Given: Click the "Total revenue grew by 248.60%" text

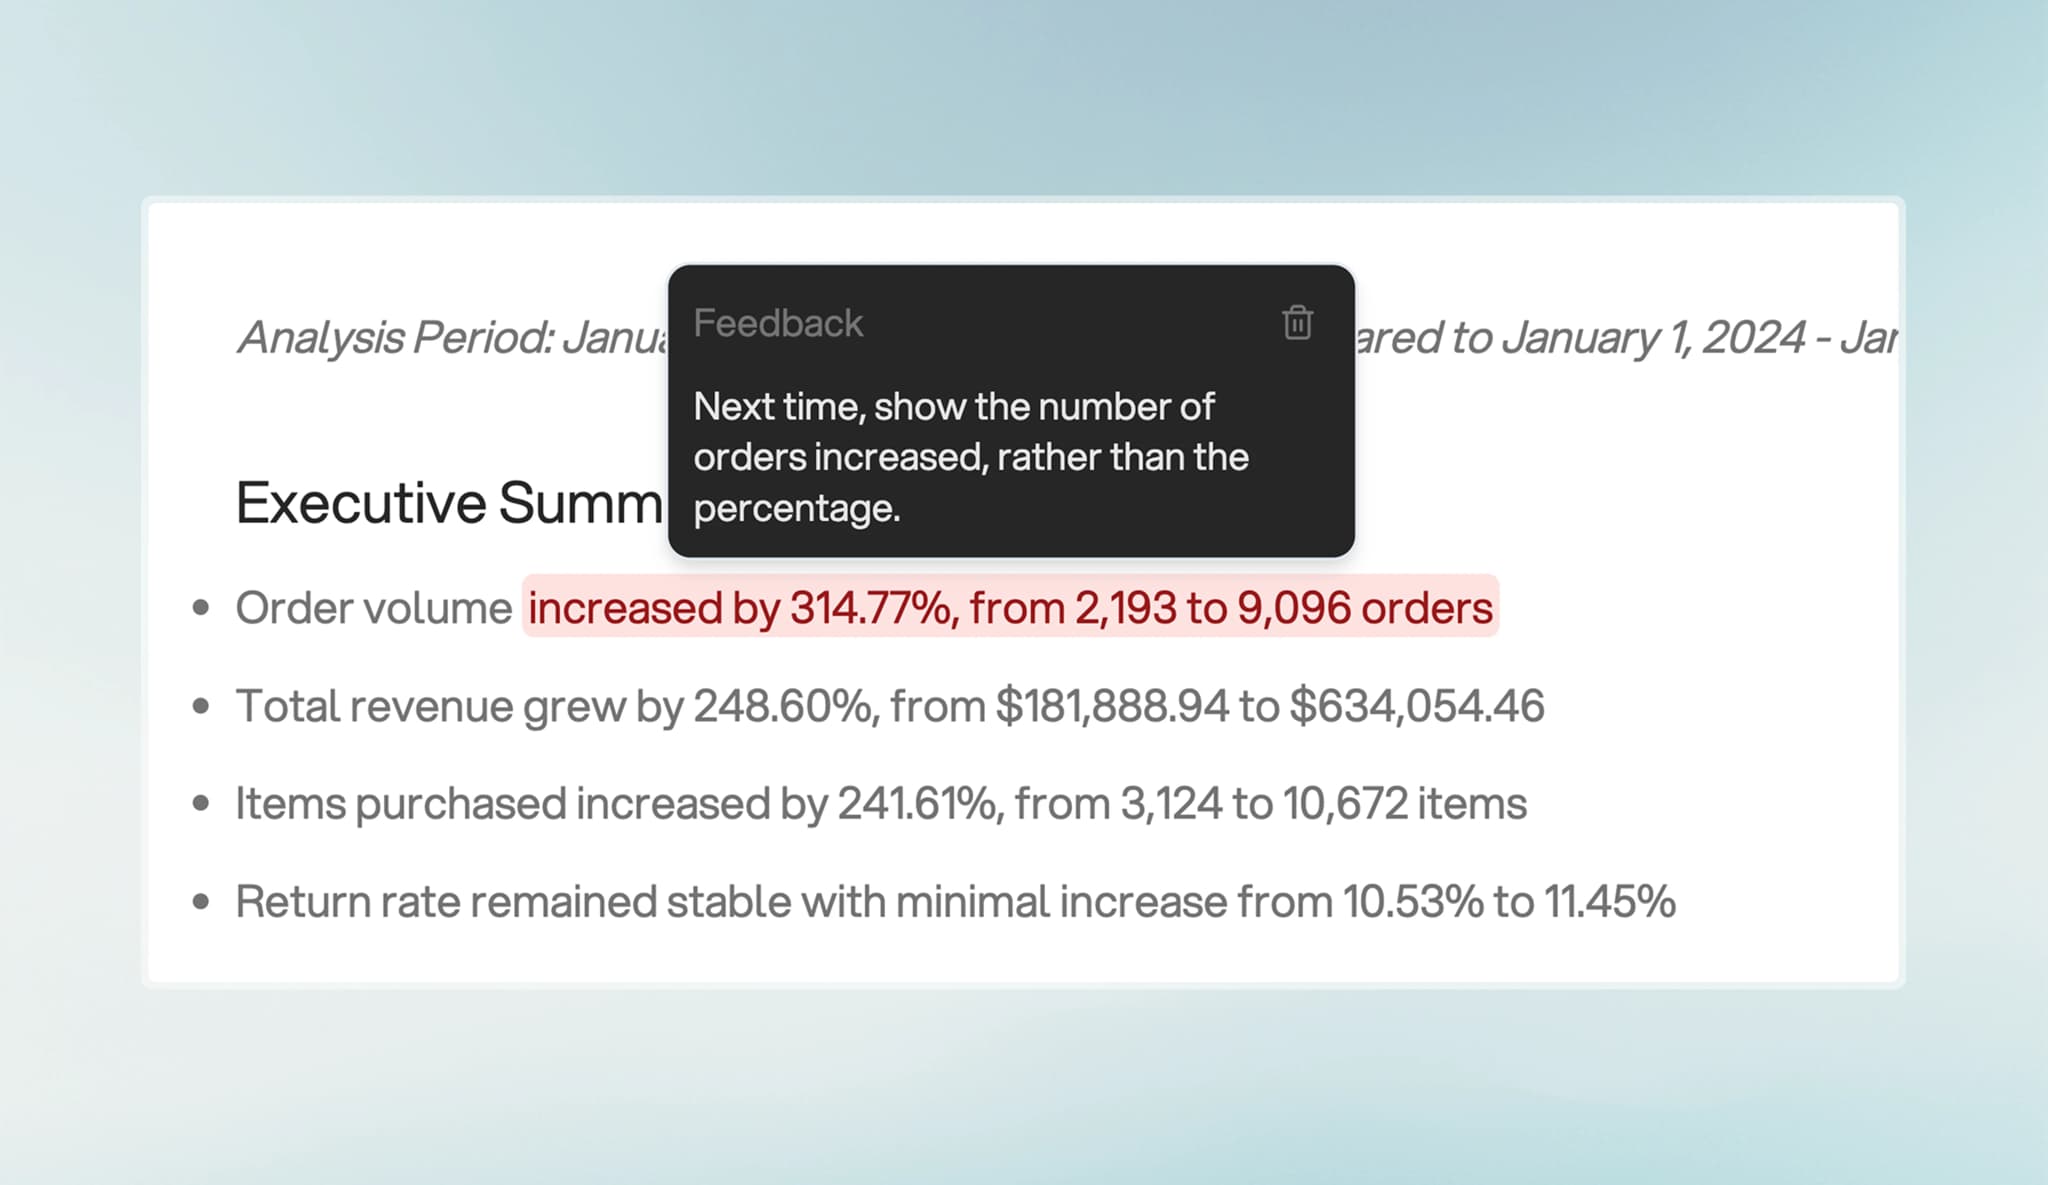Looking at the screenshot, I should [555, 706].
